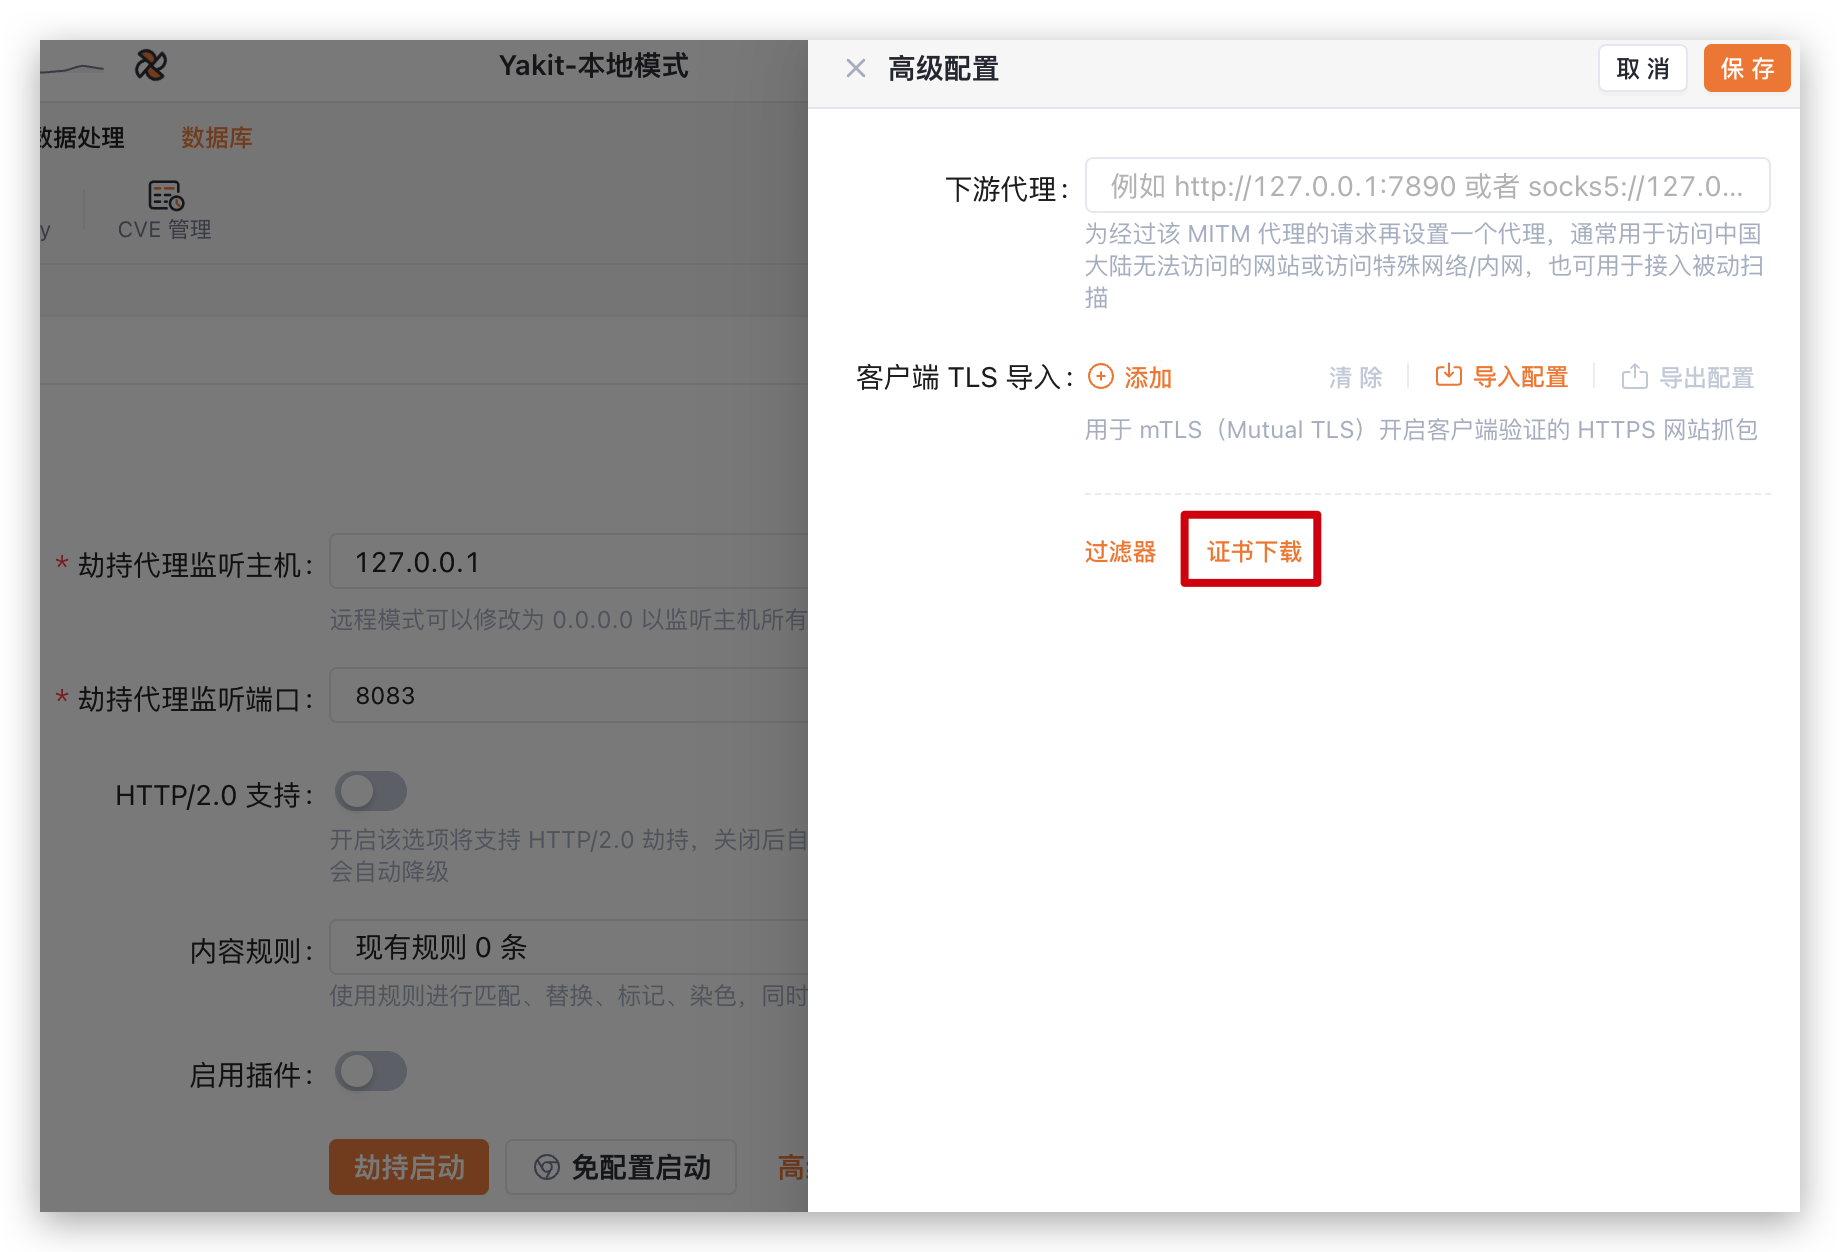Toggle the HTTP/2.0 支持 switch

[x=371, y=792]
